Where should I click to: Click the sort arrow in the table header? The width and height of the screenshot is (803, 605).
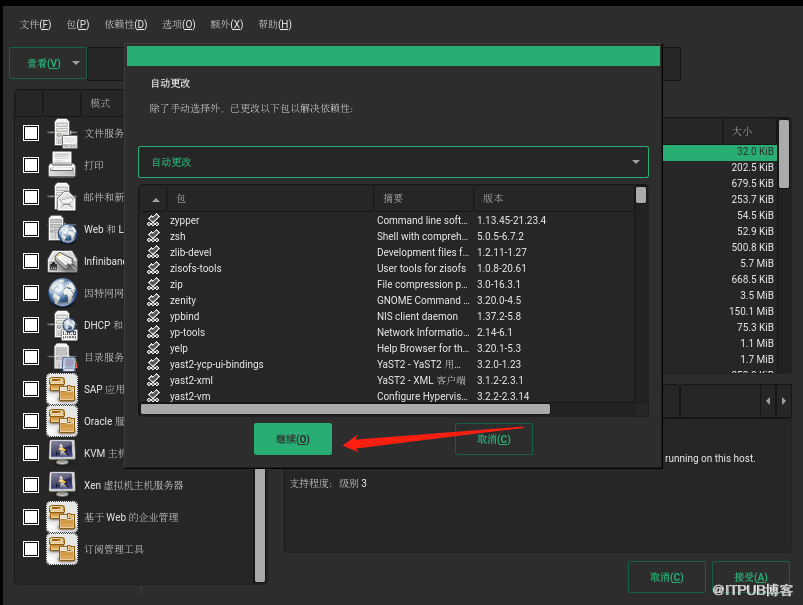click(x=155, y=199)
